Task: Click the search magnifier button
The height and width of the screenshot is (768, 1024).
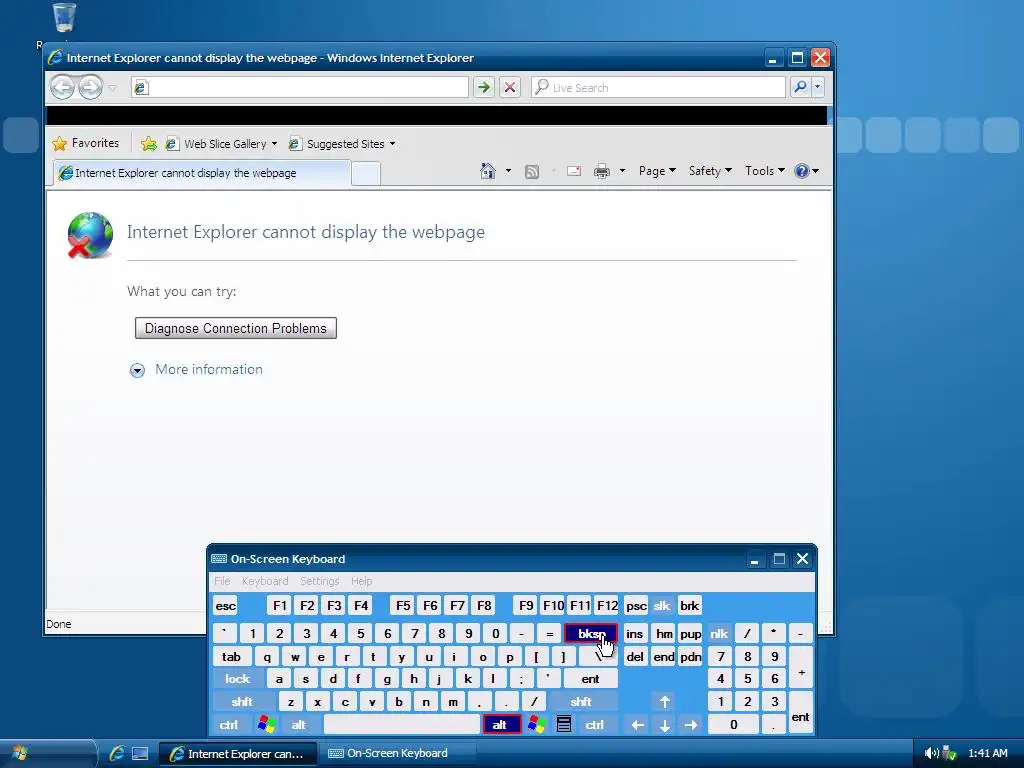Action: [x=800, y=87]
